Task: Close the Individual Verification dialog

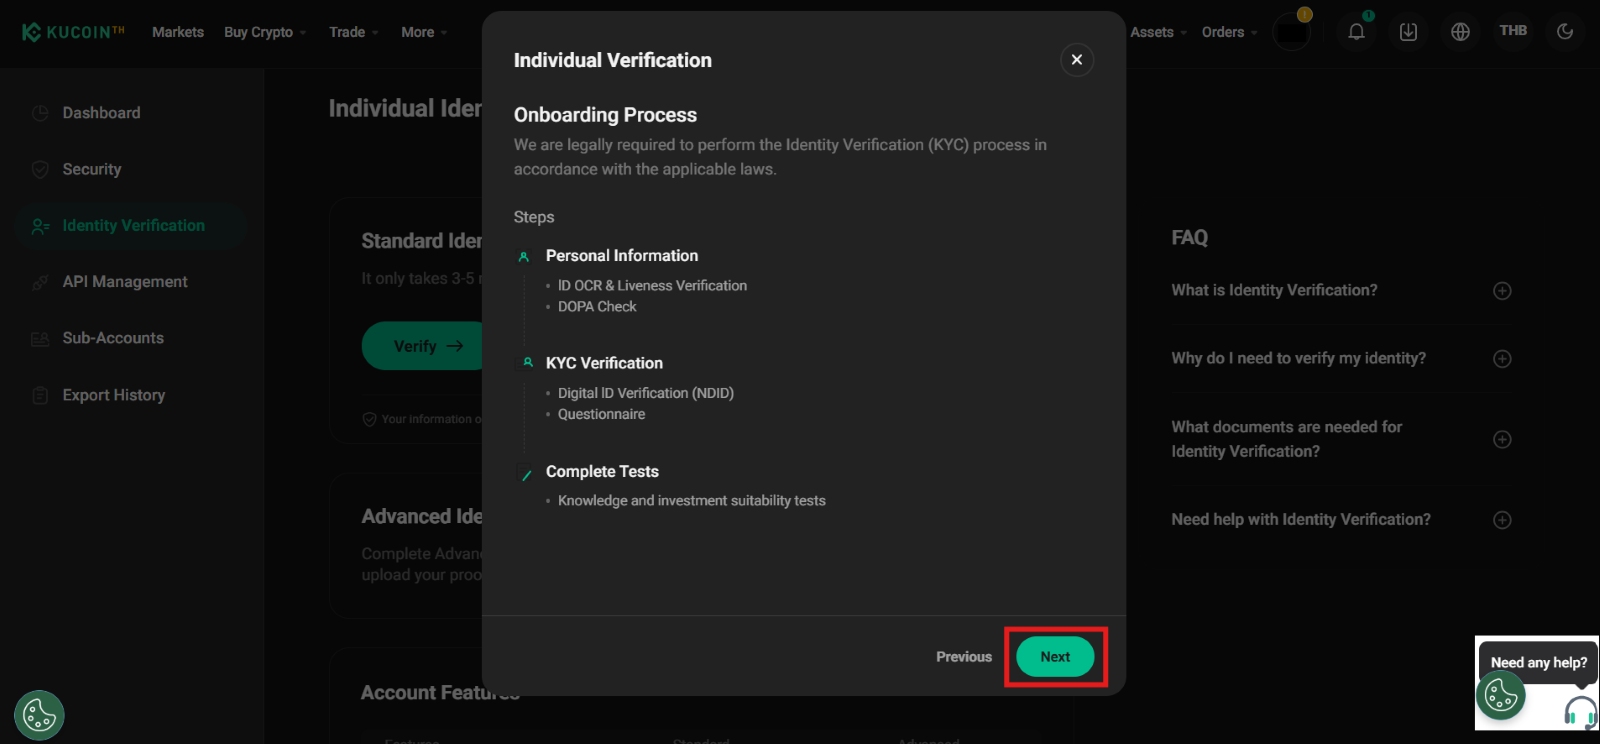Action: [1076, 60]
